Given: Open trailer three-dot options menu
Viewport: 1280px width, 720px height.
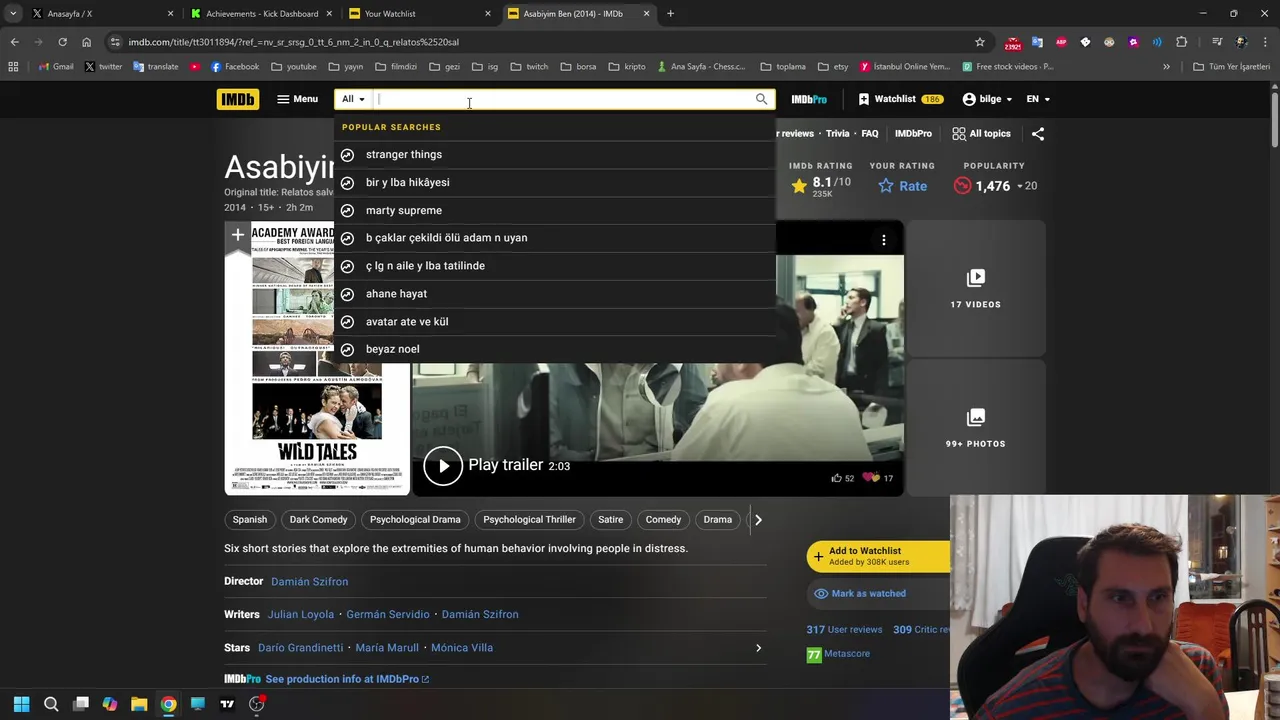Looking at the screenshot, I should (883, 239).
